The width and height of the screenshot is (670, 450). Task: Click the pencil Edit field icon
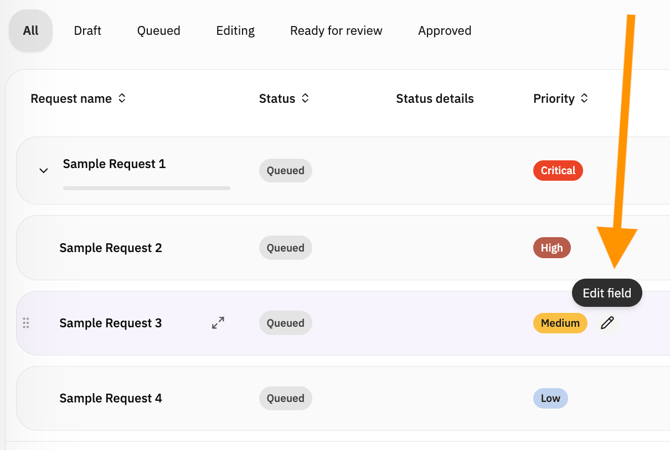click(x=607, y=323)
